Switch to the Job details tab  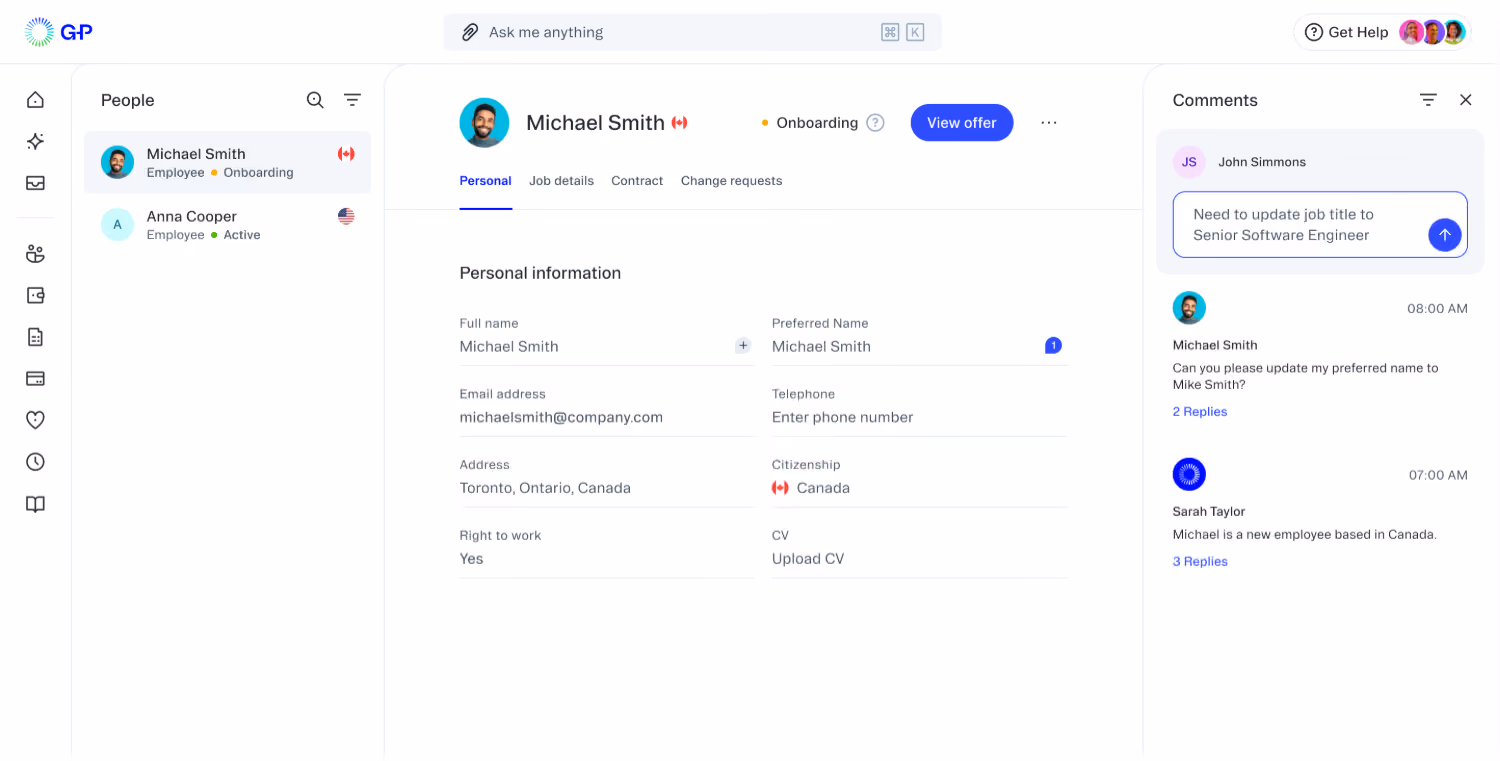click(561, 181)
